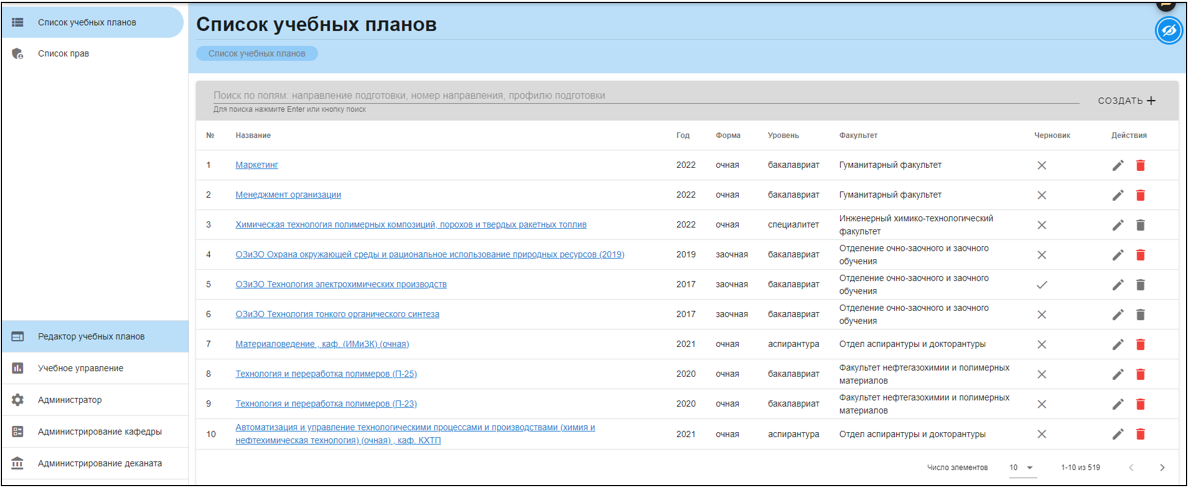Go to next page using right chevron
Viewport: 1189px width, 488px height.
(x=1162, y=467)
